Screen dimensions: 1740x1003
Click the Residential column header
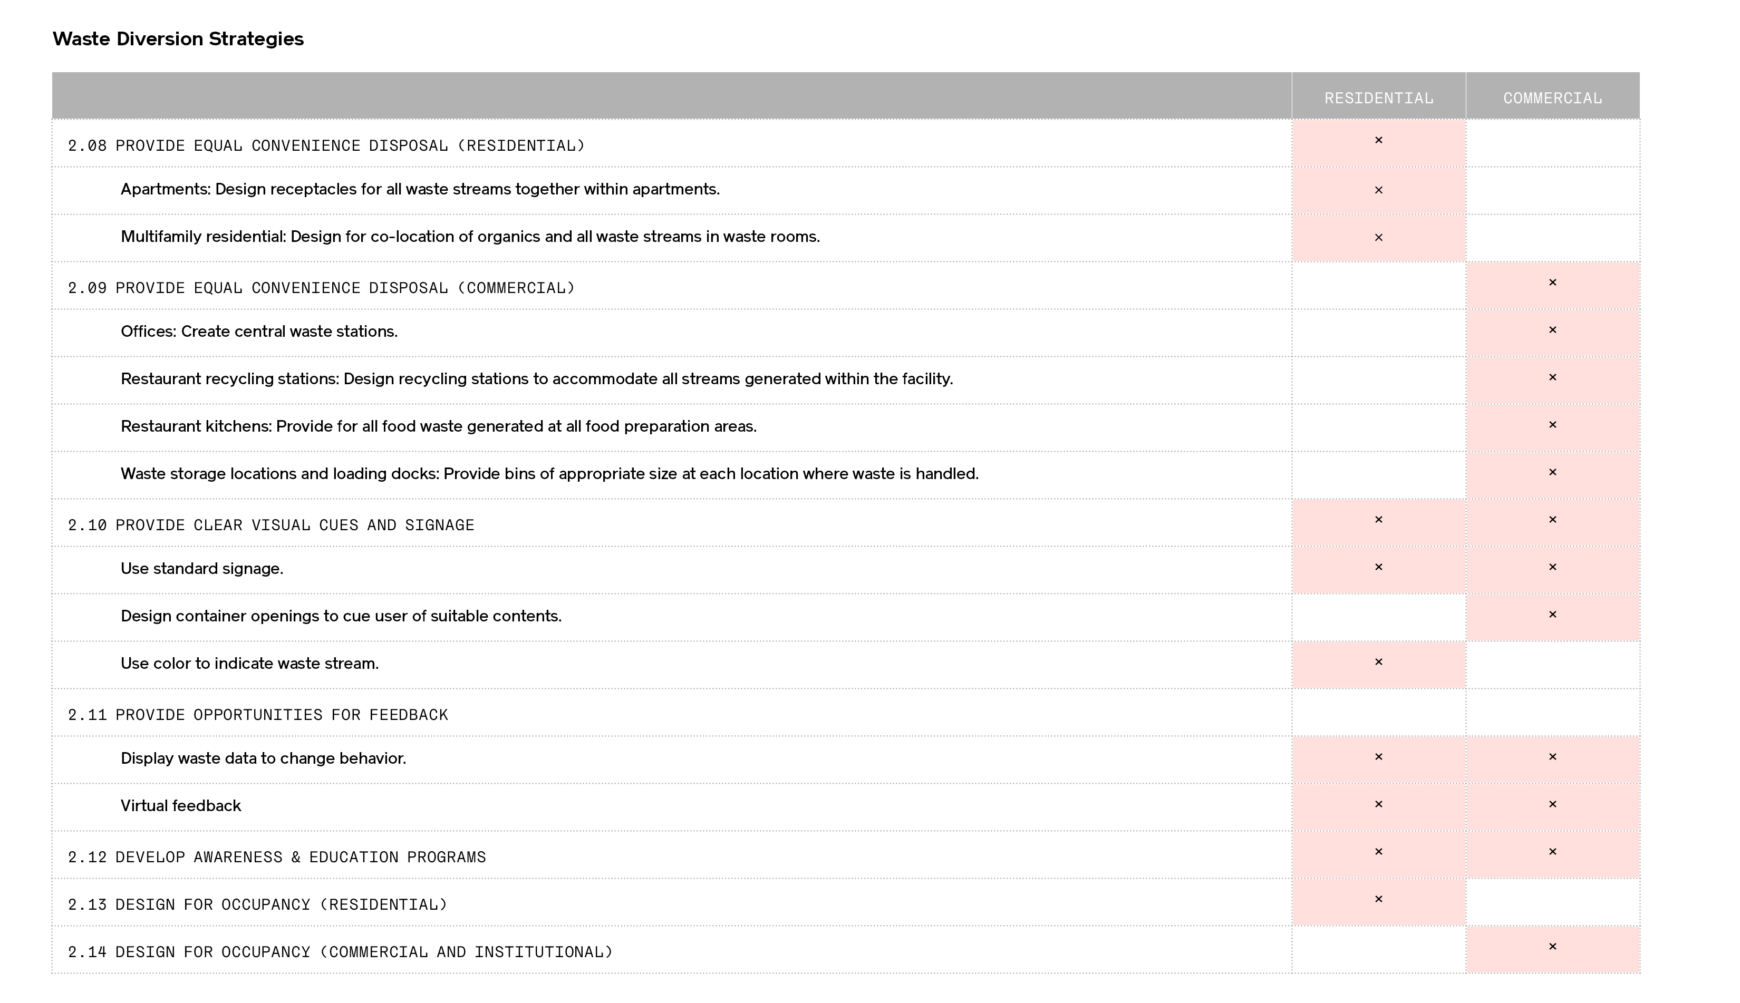(x=1378, y=98)
